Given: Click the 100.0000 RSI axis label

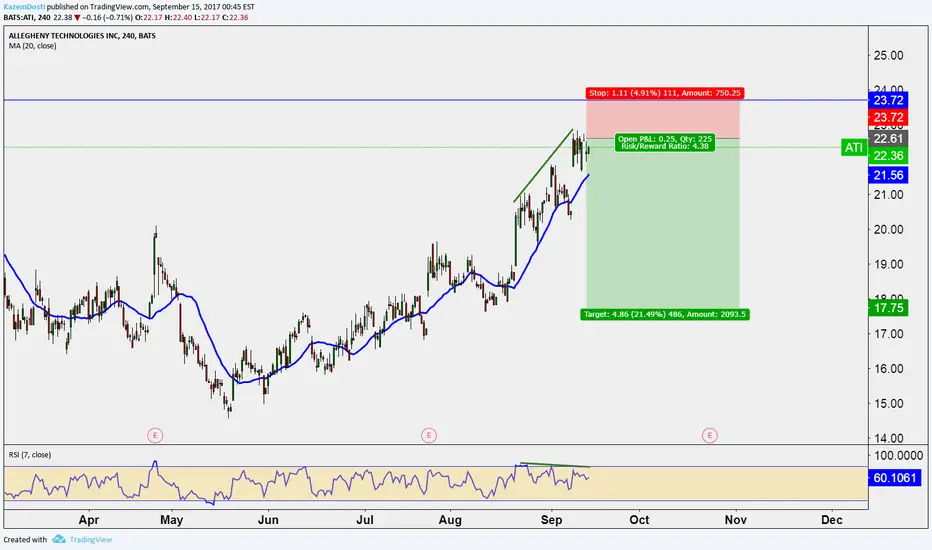Looking at the screenshot, I should tap(898, 455).
